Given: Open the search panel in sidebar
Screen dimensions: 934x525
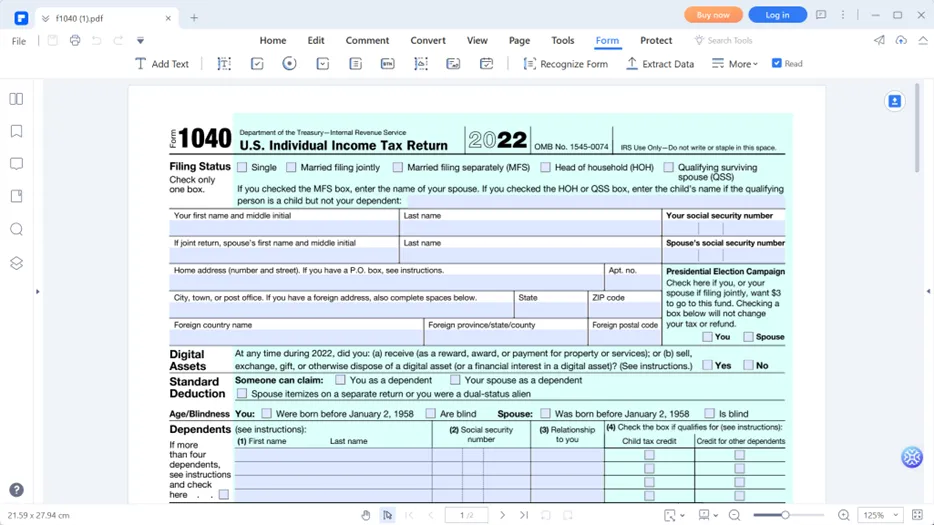Looking at the screenshot, I should point(17,229).
